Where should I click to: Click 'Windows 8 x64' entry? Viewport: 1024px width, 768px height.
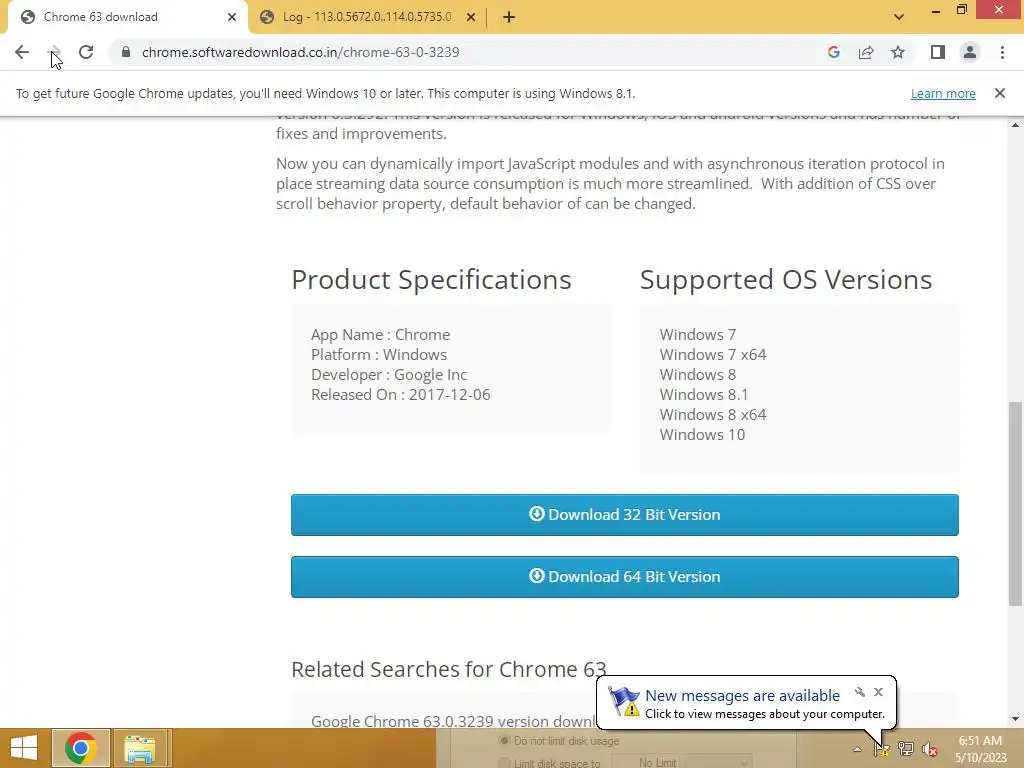pos(712,415)
